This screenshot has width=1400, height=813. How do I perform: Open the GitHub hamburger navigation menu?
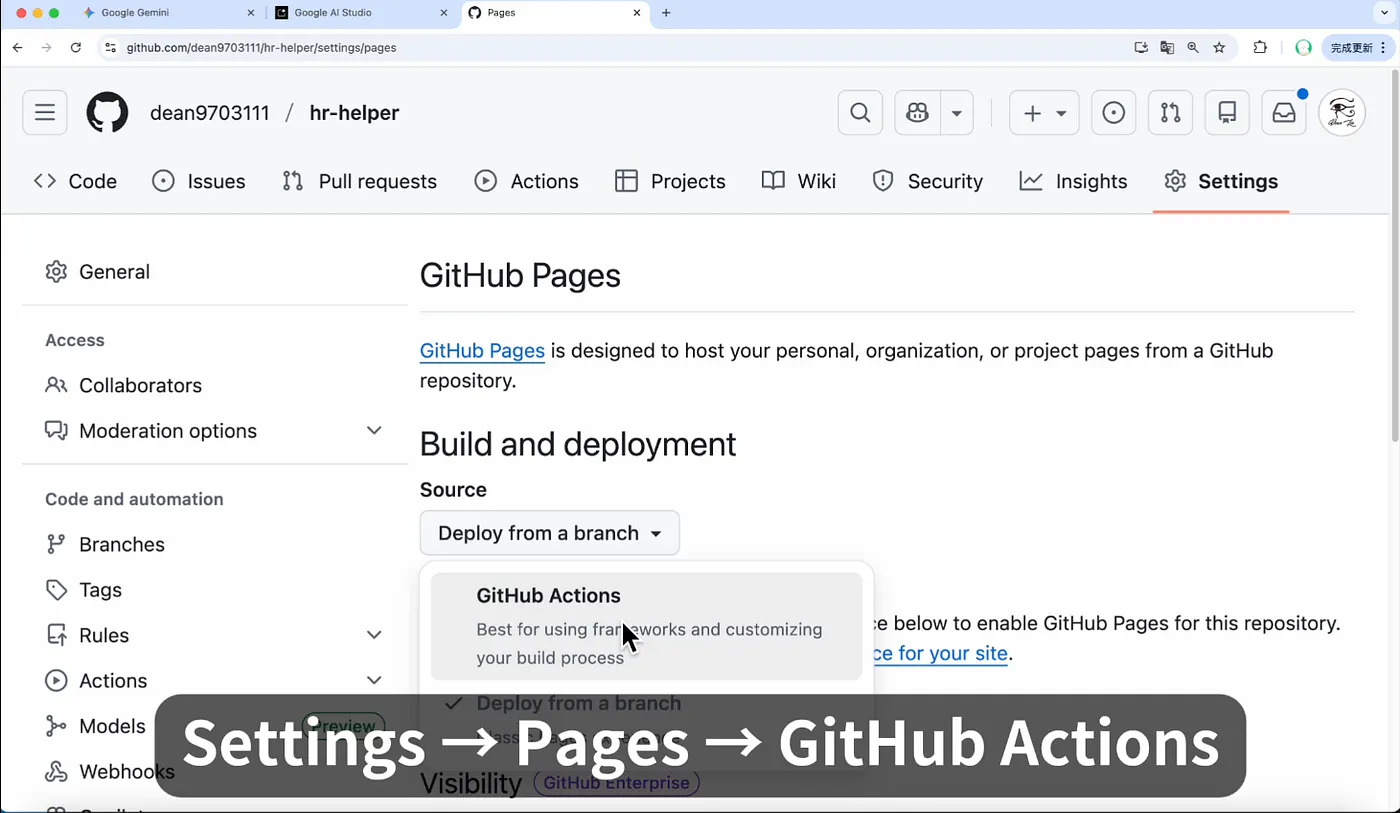point(45,113)
